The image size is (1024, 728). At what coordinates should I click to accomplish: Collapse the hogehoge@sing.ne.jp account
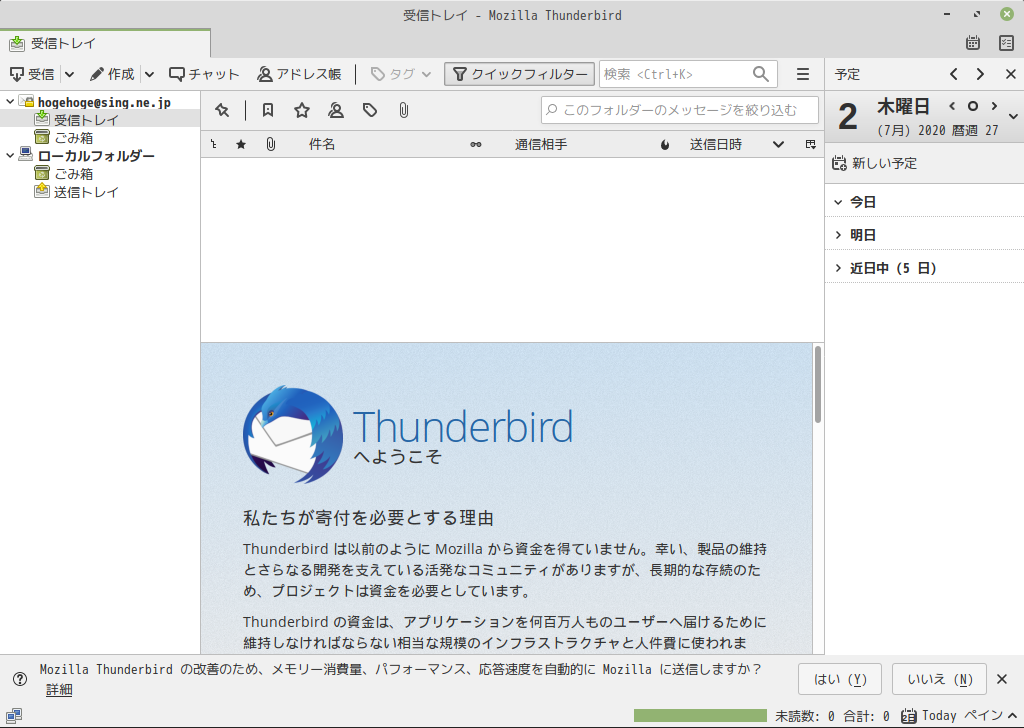pyautogui.click(x=10, y=102)
